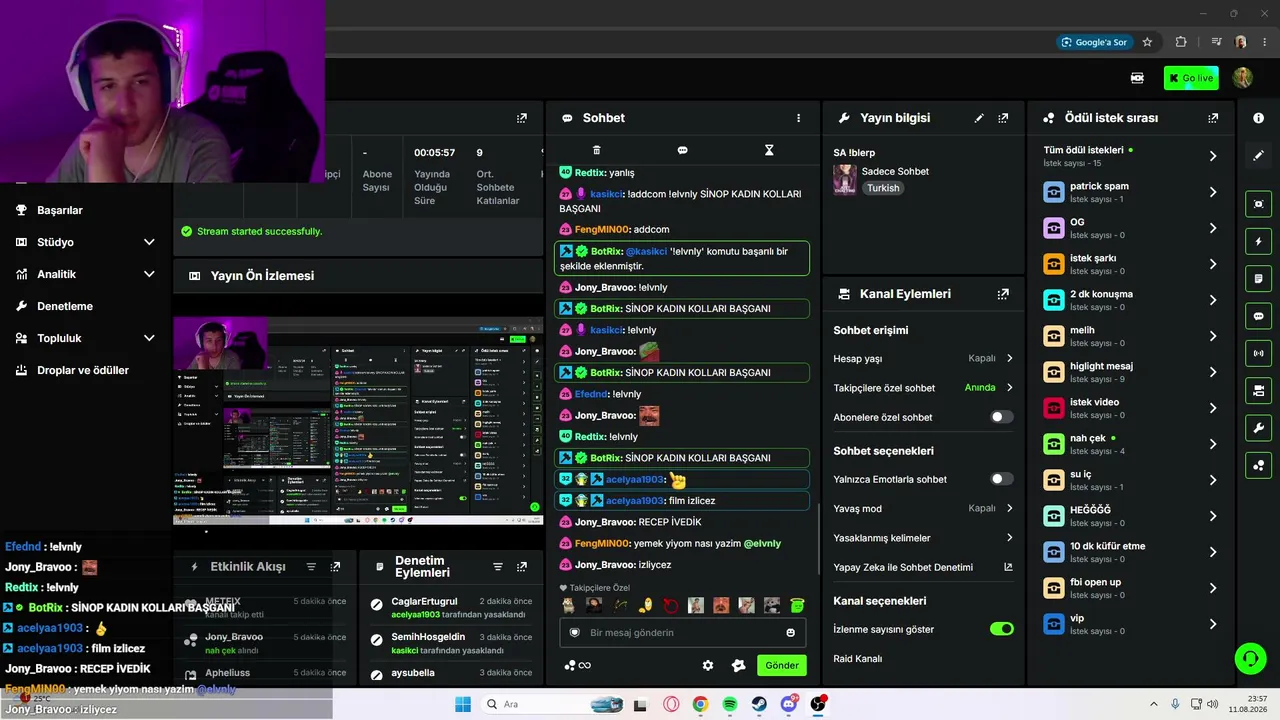
Task: Click the camera icon in right sidebar
Action: click(x=1259, y=390)
